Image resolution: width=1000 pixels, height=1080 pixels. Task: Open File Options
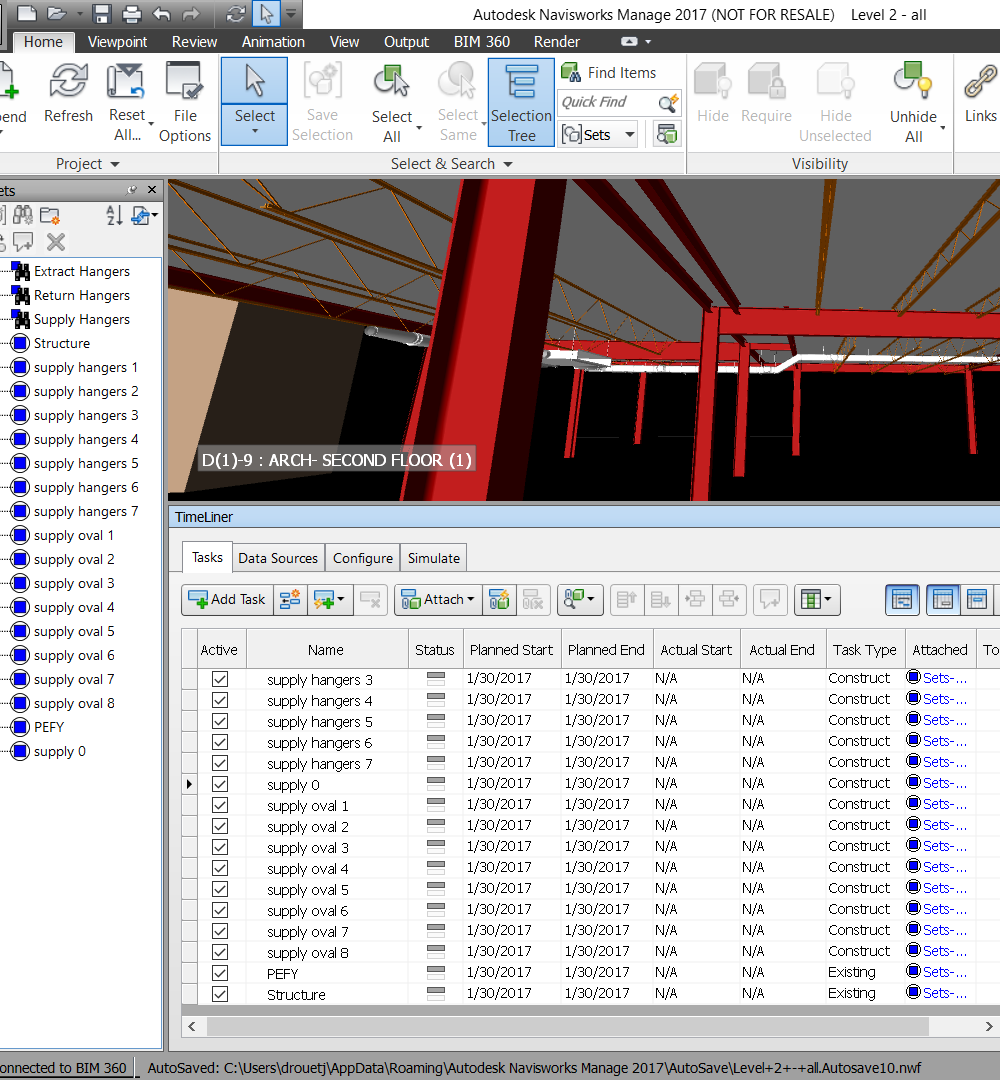coord(184,100)
